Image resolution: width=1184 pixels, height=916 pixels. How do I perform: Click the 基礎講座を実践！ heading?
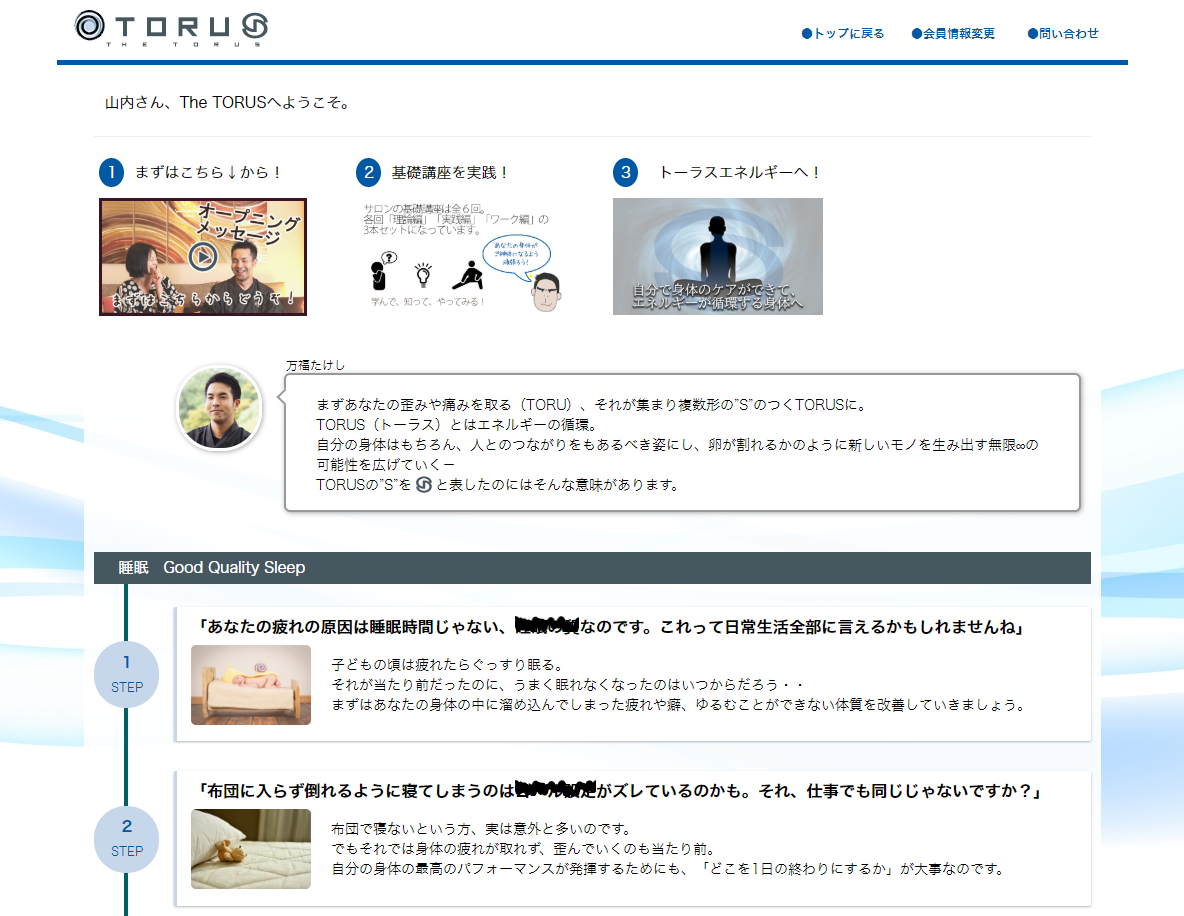pos(451,172)
